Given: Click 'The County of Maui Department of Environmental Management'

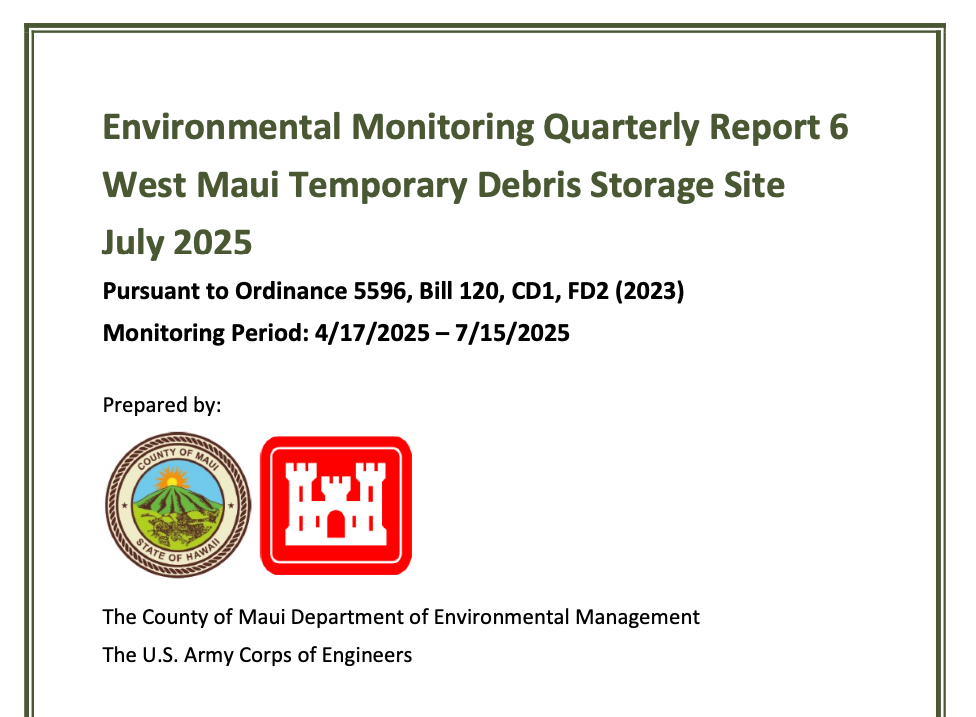Looking at the screenshot, I should [x=401, y=617].
